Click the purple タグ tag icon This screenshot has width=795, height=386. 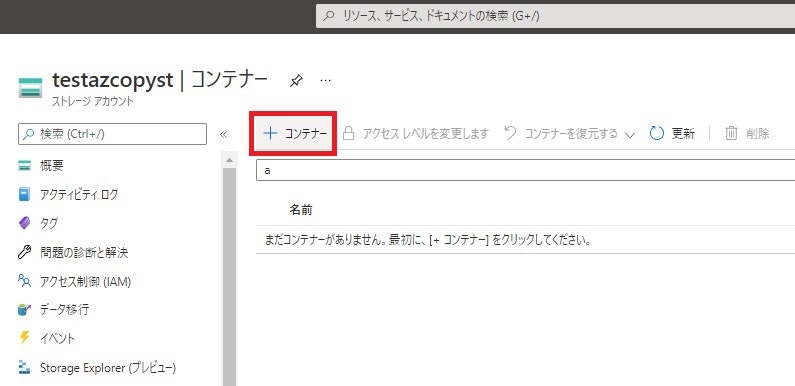(24, 223)
